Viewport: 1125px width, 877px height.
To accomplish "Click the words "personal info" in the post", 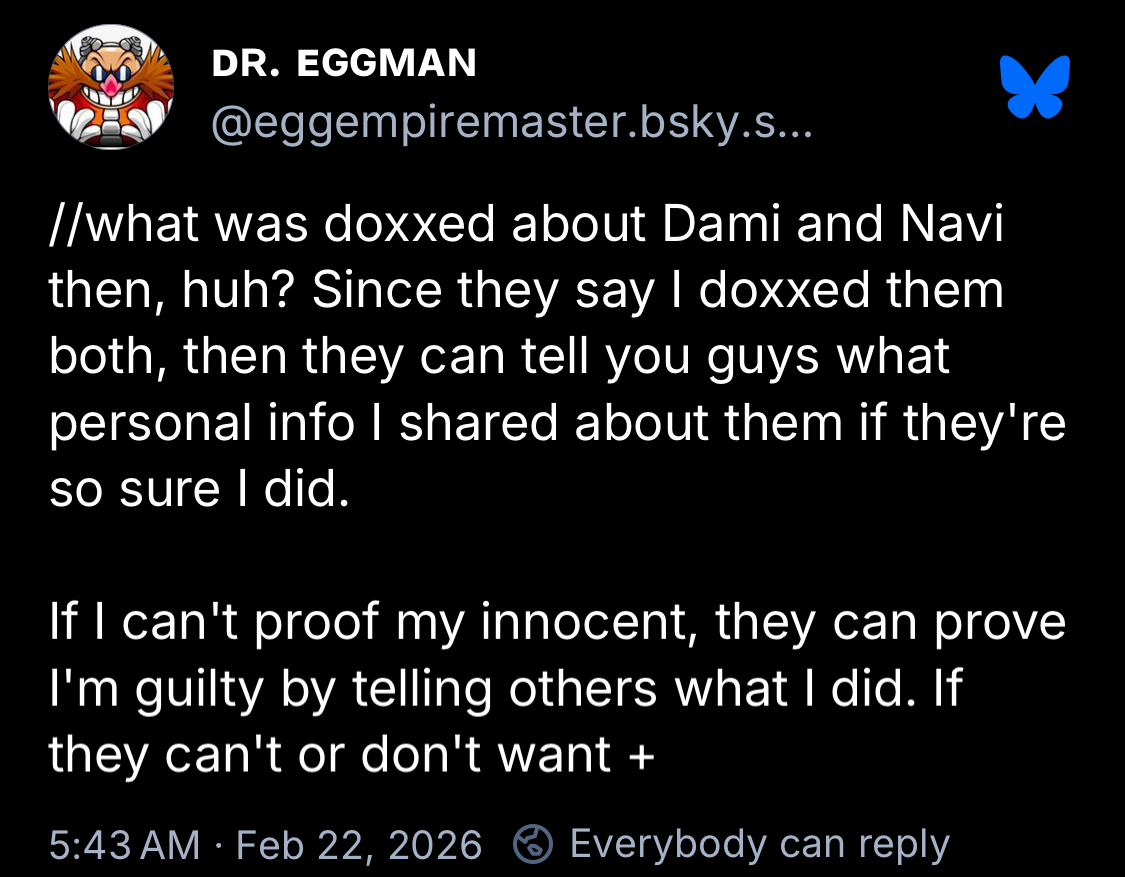I will coord(201,424).
